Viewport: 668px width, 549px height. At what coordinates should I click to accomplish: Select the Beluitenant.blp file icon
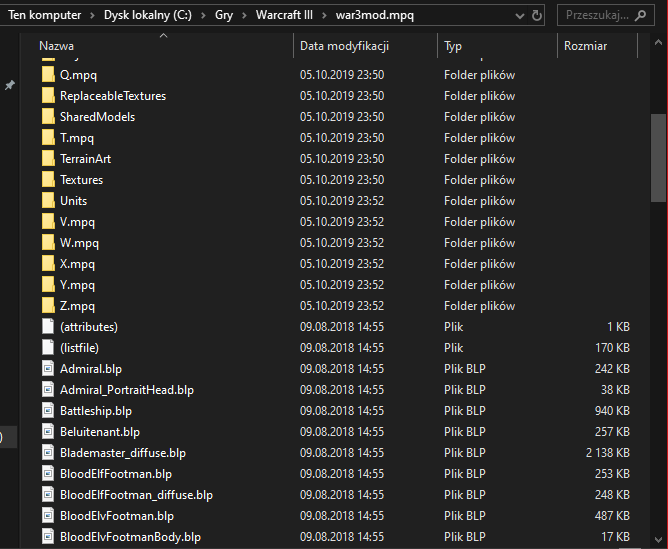point(48,431)
